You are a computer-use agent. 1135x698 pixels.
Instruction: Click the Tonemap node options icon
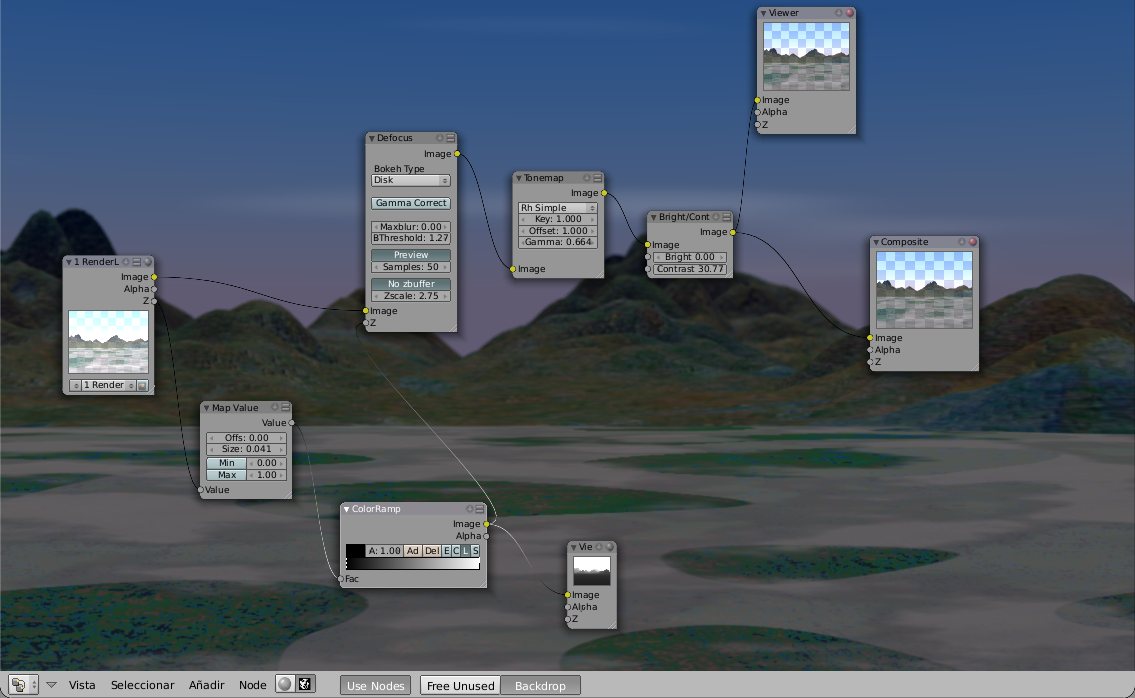pyautogui.click(x=597, y=178)
